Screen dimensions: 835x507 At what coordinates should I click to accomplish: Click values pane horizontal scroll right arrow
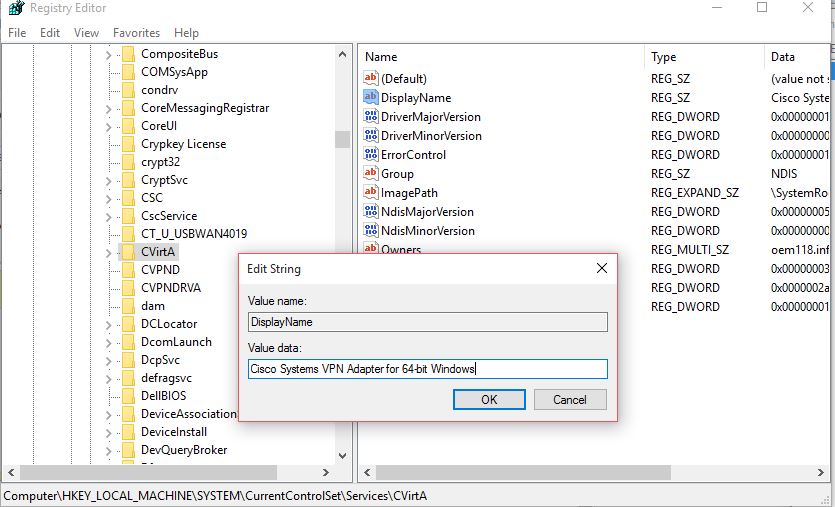821,472
